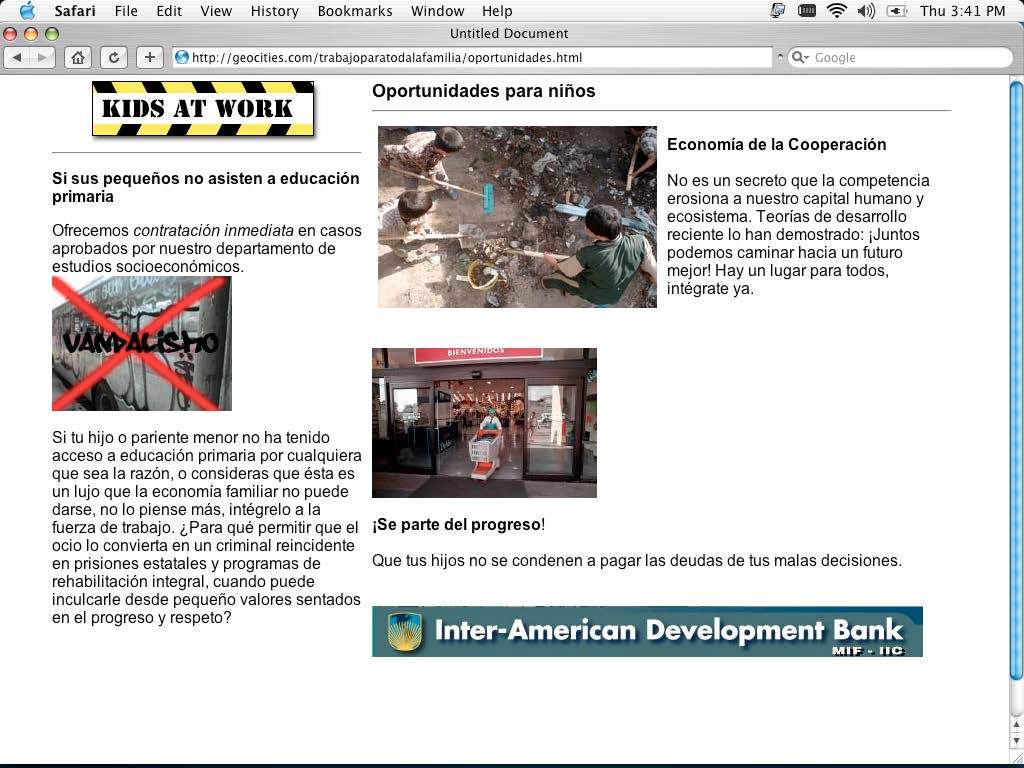This screenshot has height=768, width=1024.
Task: Click the globe site icon in address bar
Action: click(182, 57)
